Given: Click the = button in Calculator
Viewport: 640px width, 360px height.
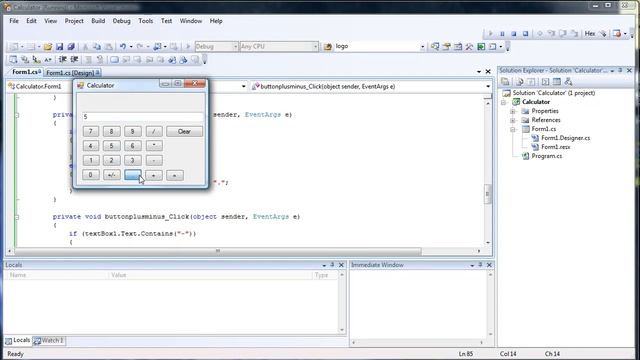Looking at the screenshot, I should pos(175,175).
